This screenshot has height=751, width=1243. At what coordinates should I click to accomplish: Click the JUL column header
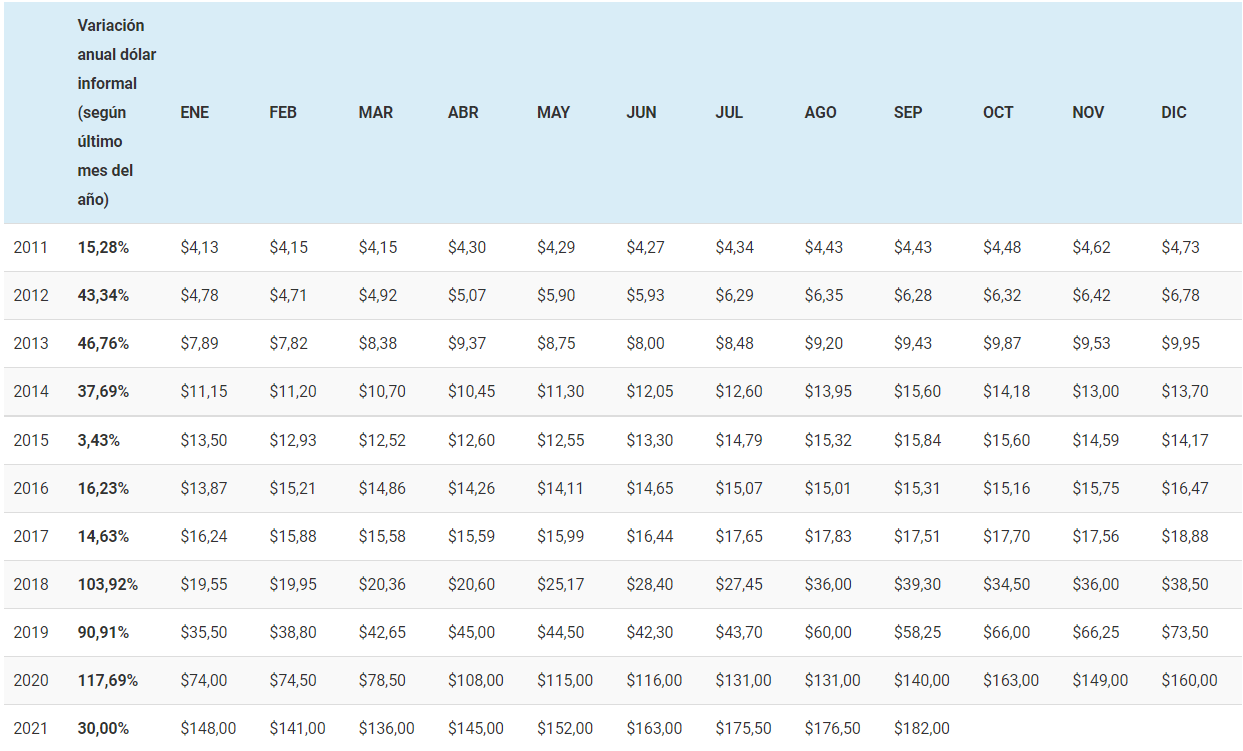[729, 112]
